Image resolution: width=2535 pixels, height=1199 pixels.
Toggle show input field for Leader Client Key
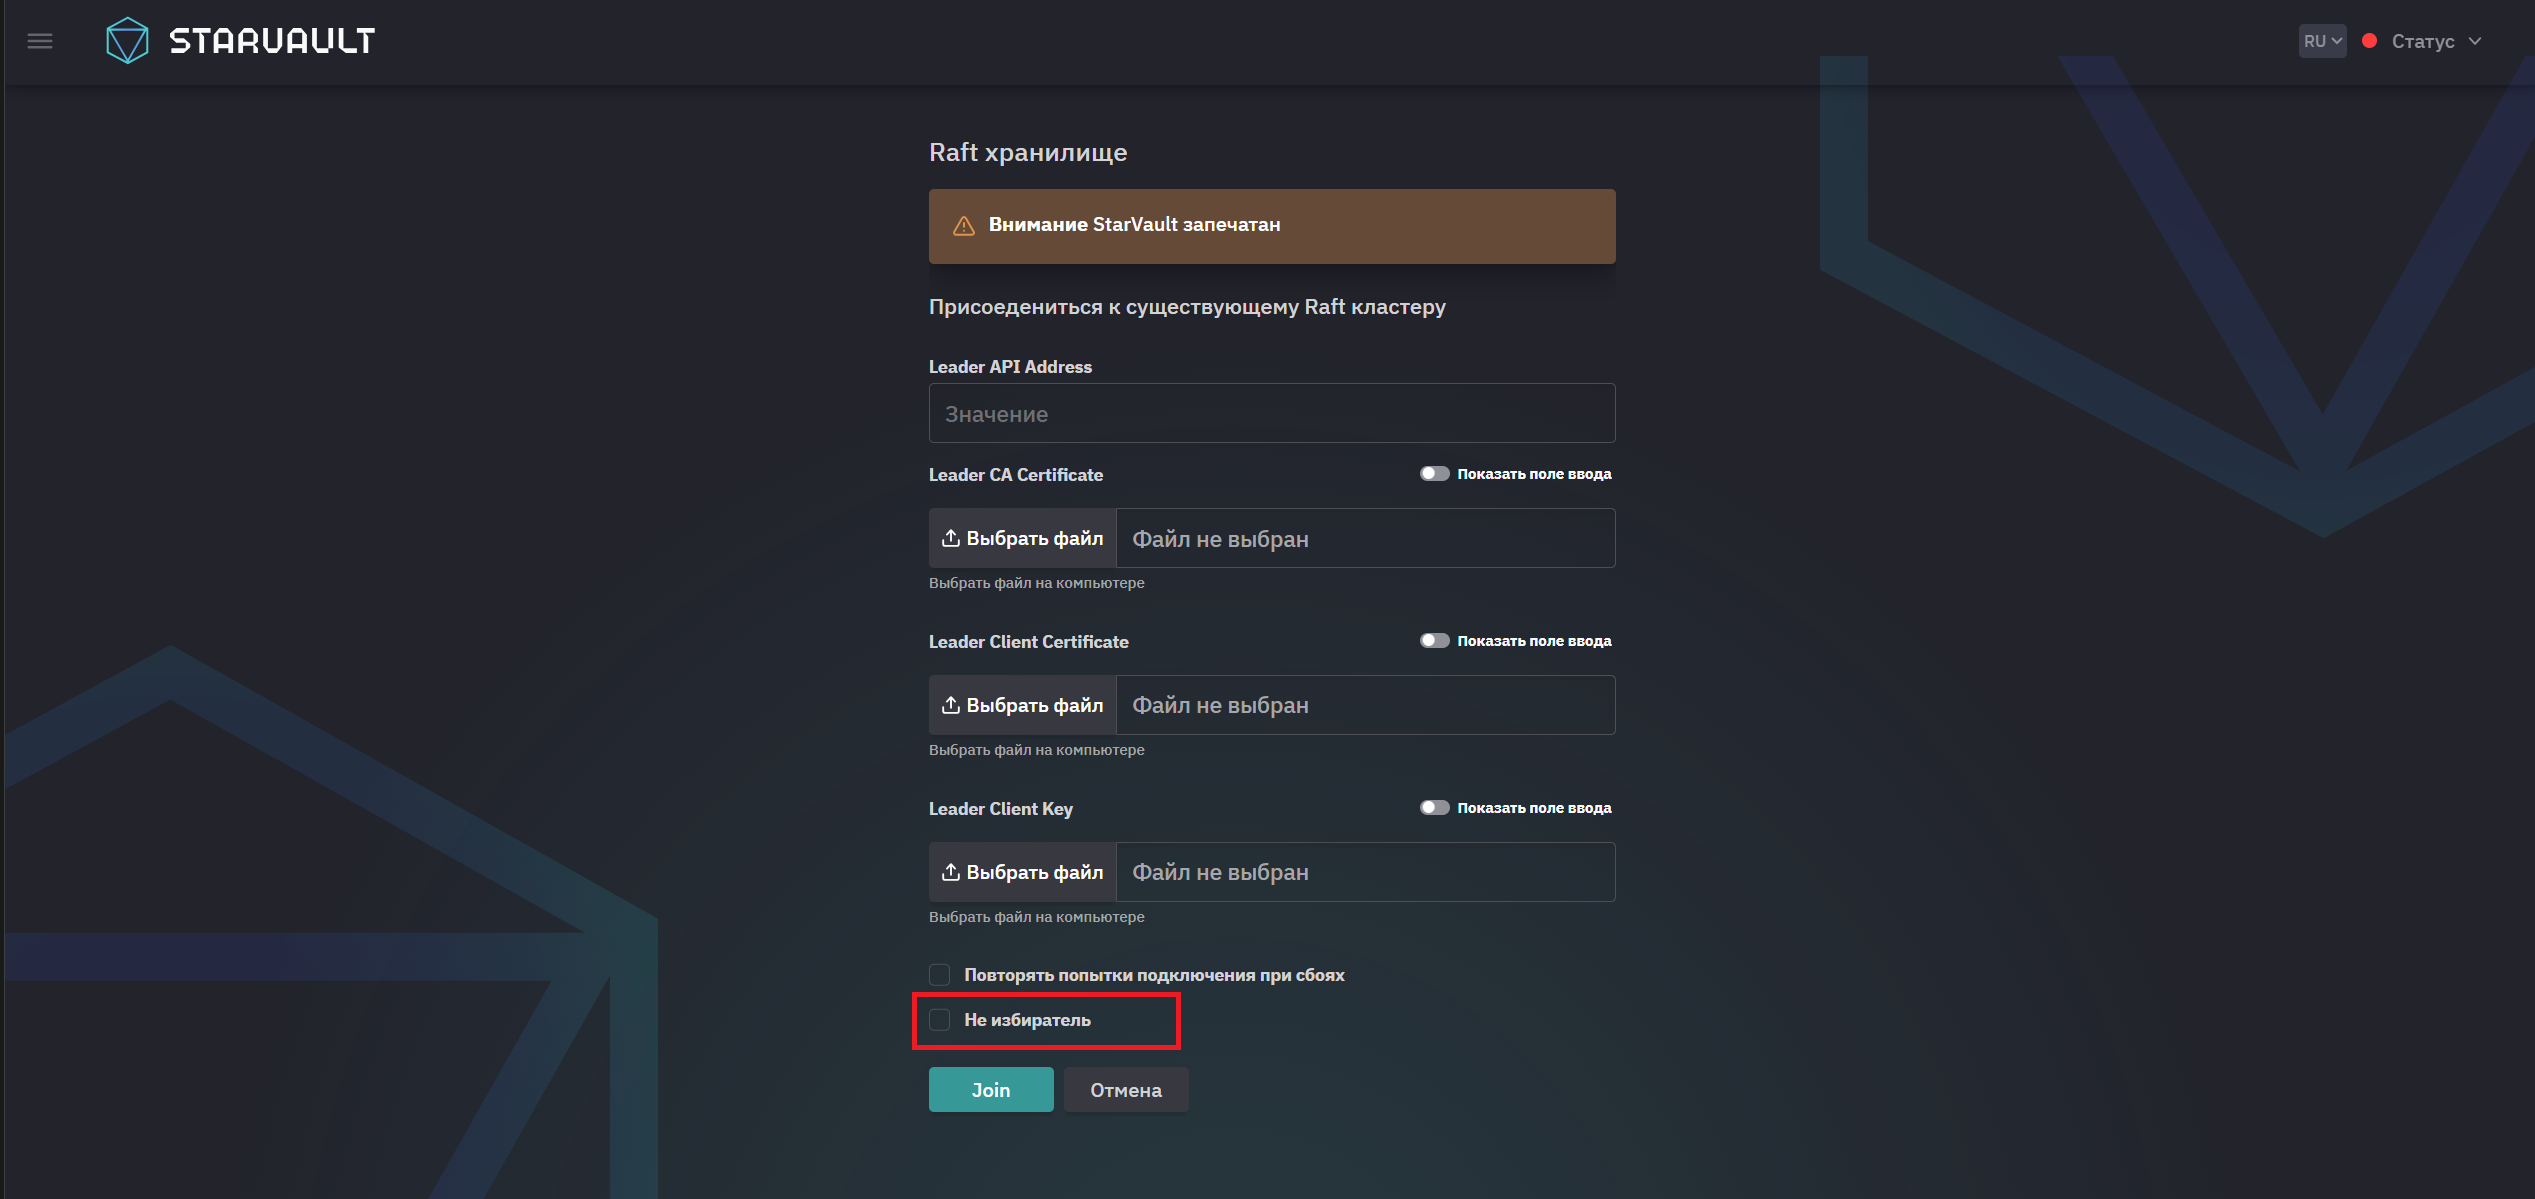point(1434,808)
